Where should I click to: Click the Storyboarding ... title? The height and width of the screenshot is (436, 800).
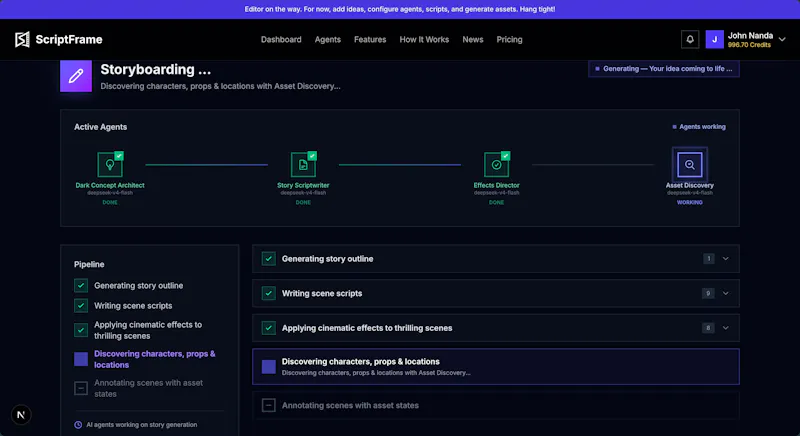(x=156, y=69)
